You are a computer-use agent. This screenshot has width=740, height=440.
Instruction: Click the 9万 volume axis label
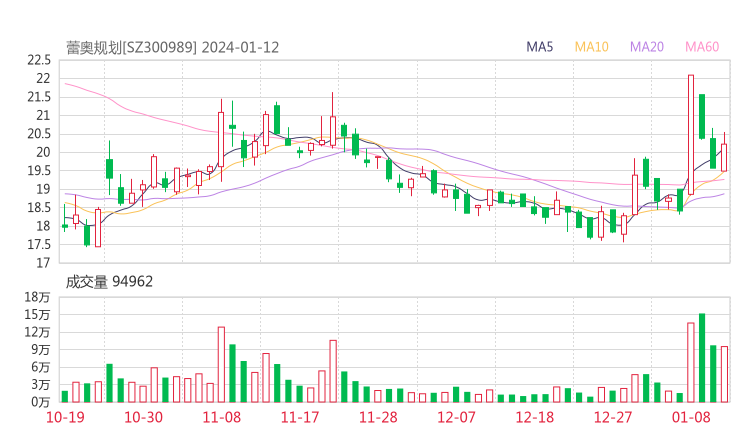[41, 350]
